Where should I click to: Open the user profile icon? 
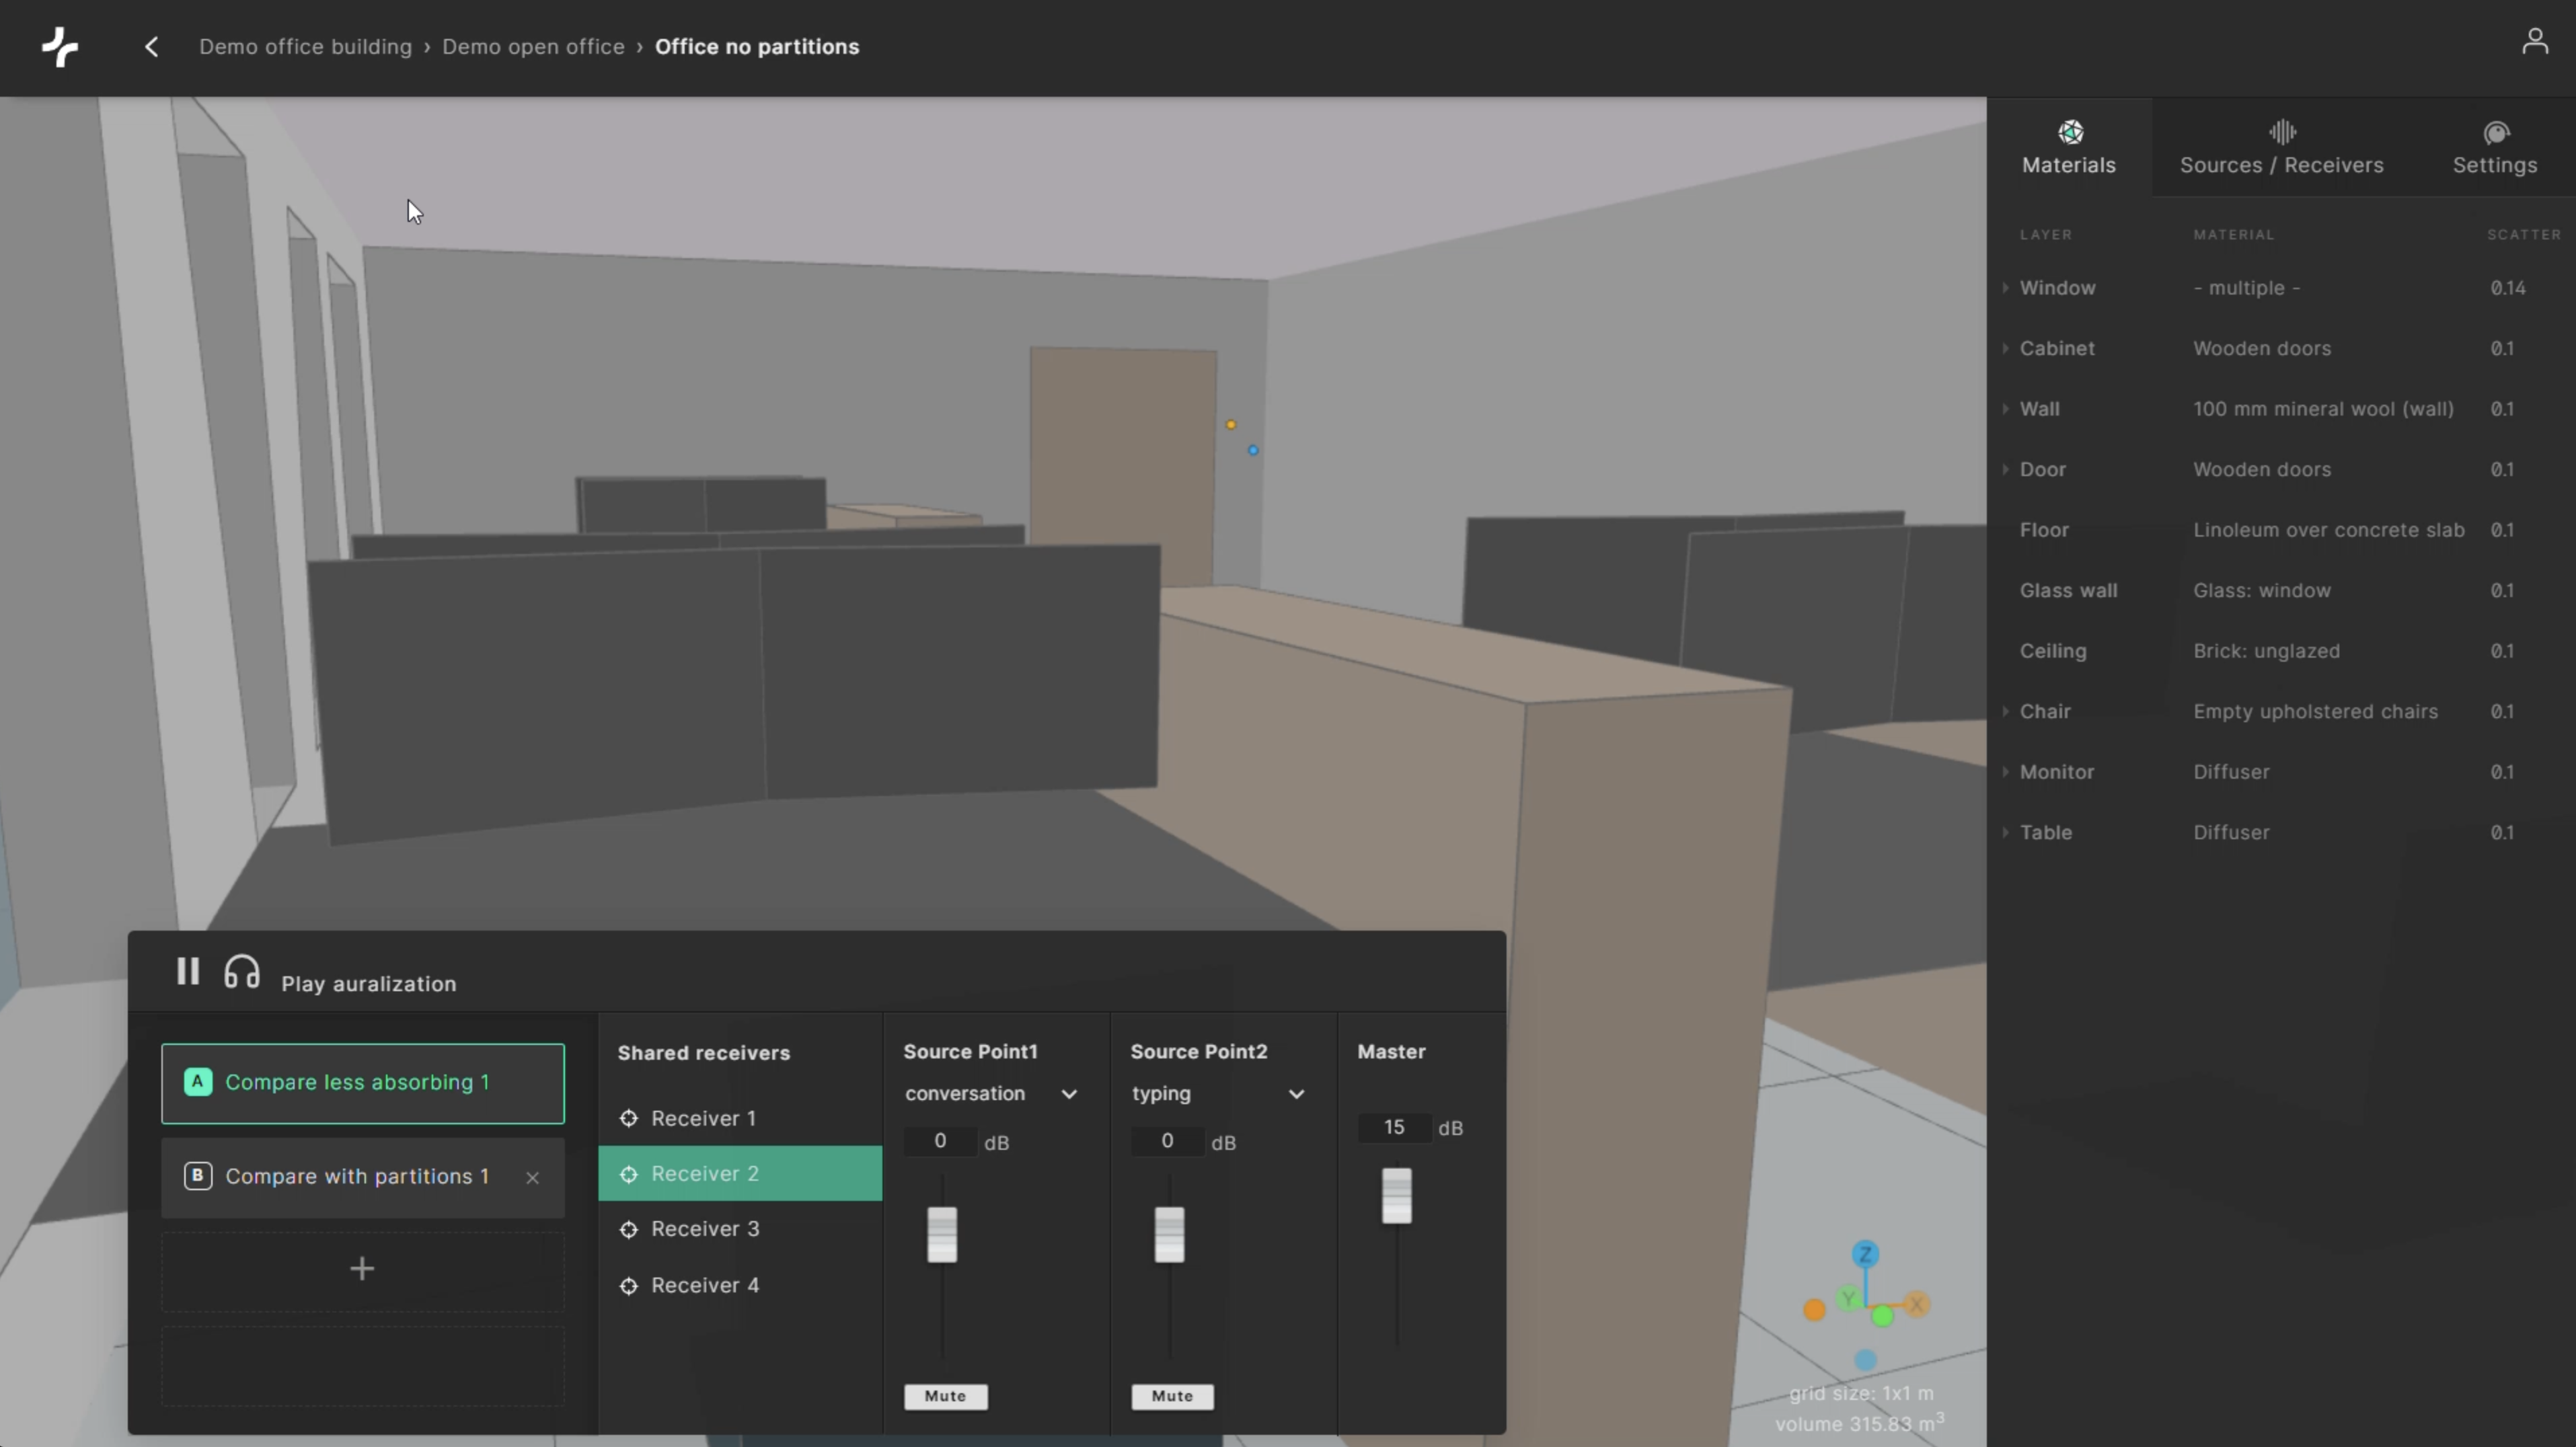click(2535, 40)
